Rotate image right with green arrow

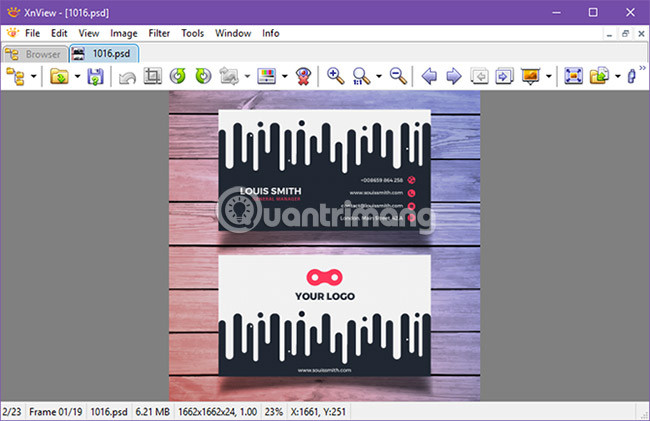(203, 76)
